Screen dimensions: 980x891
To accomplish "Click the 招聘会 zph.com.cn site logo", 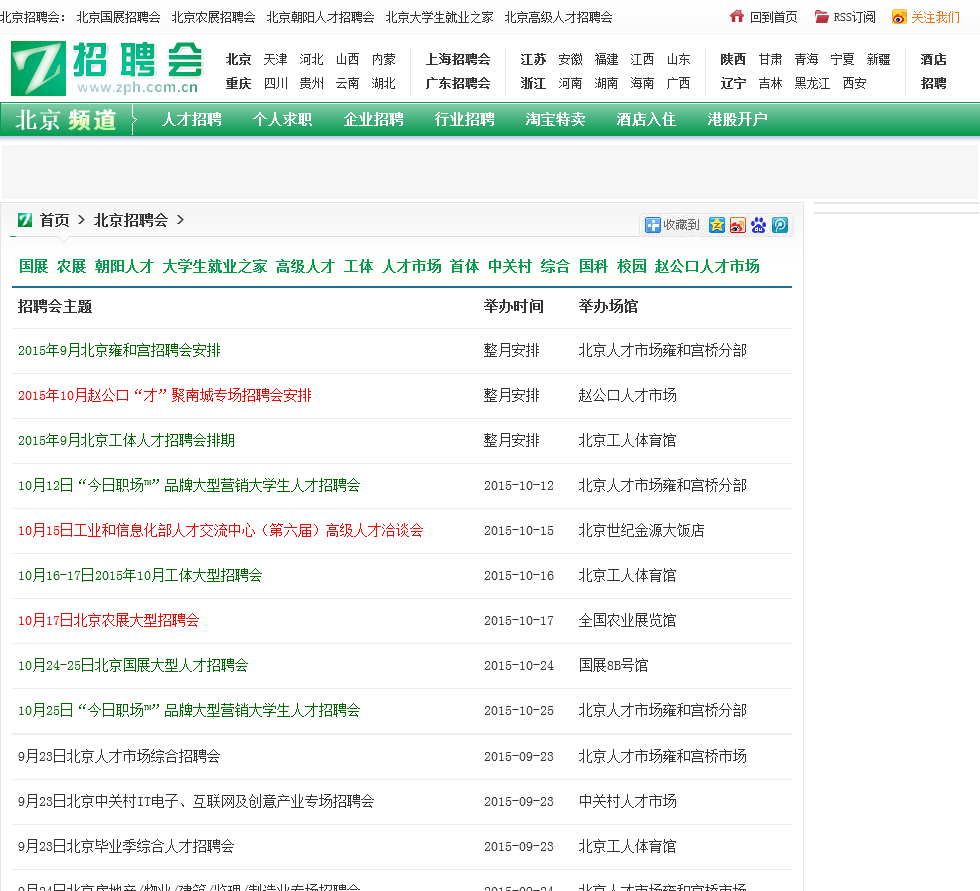I will 106,68.
